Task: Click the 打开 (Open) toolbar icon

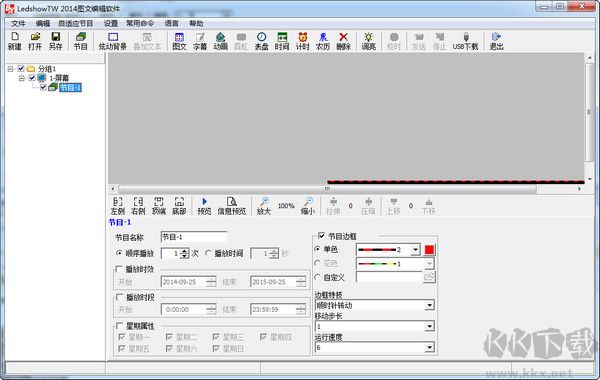Action: coord(35,41)
